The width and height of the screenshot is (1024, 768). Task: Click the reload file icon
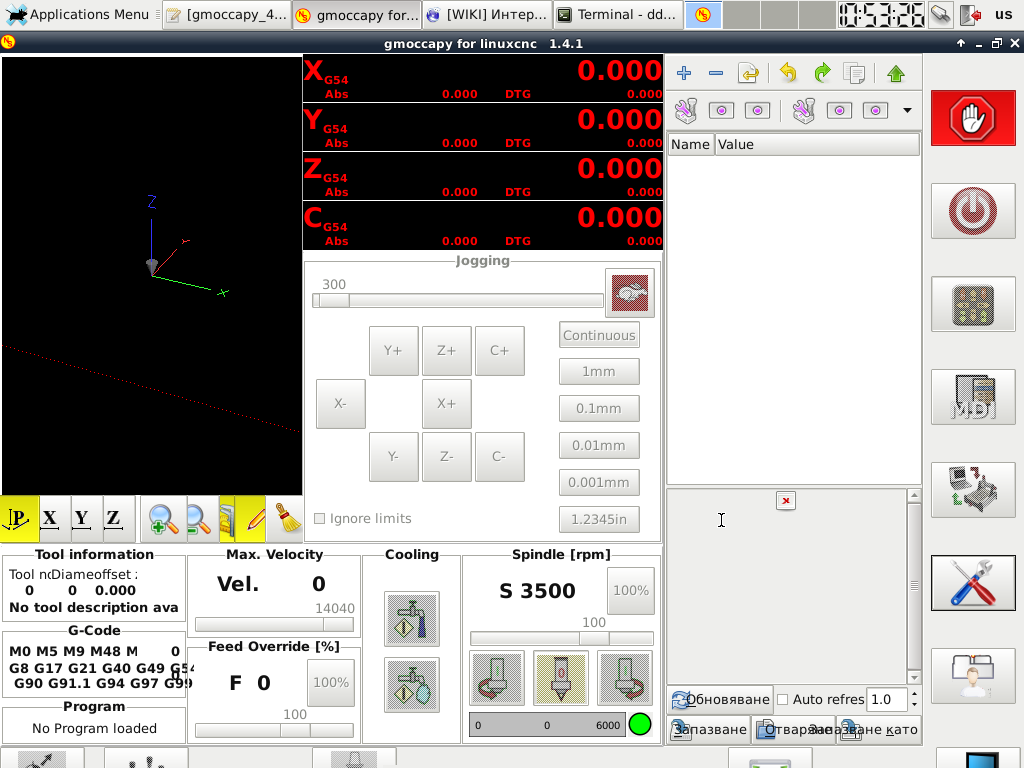point(748,73)
